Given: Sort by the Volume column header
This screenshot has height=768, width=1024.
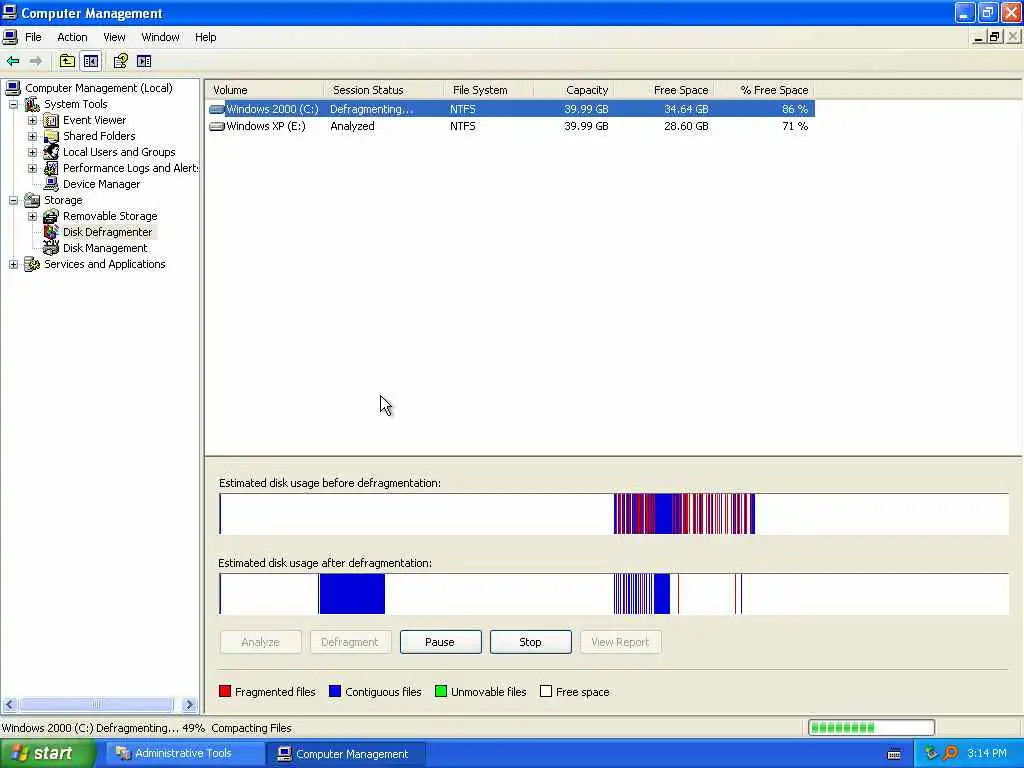Looking at the screenshot, I should 264,90.
